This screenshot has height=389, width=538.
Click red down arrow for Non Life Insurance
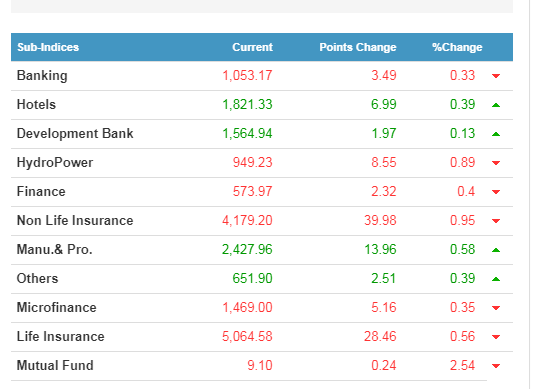(x=496, y=221)
